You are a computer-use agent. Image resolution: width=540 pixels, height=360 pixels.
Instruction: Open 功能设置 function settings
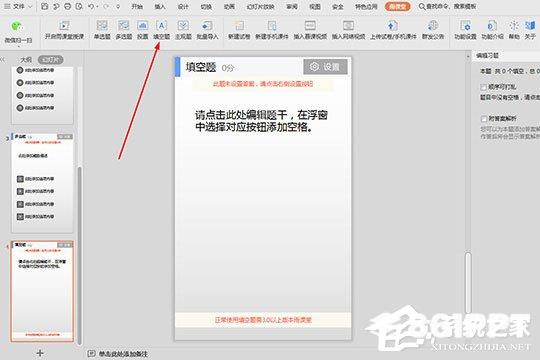[x=465, y=30]
